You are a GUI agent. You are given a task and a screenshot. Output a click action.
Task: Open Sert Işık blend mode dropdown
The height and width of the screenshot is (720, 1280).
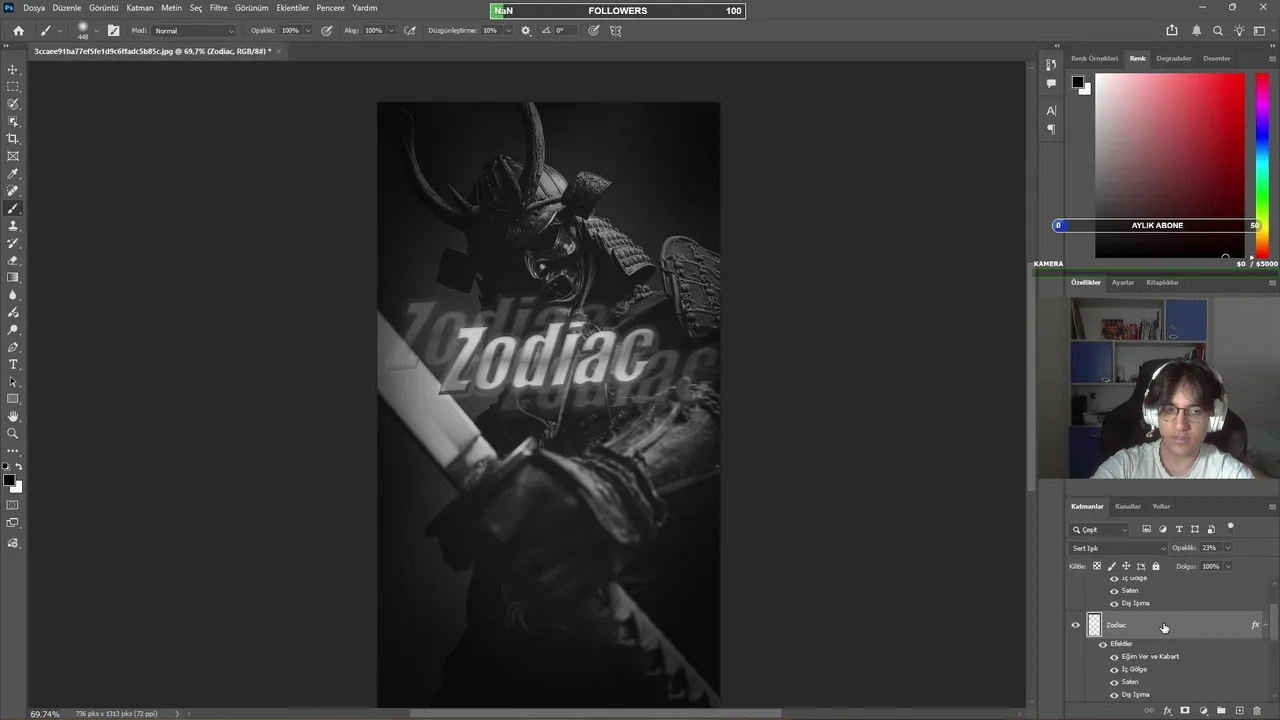[1118, 548]
